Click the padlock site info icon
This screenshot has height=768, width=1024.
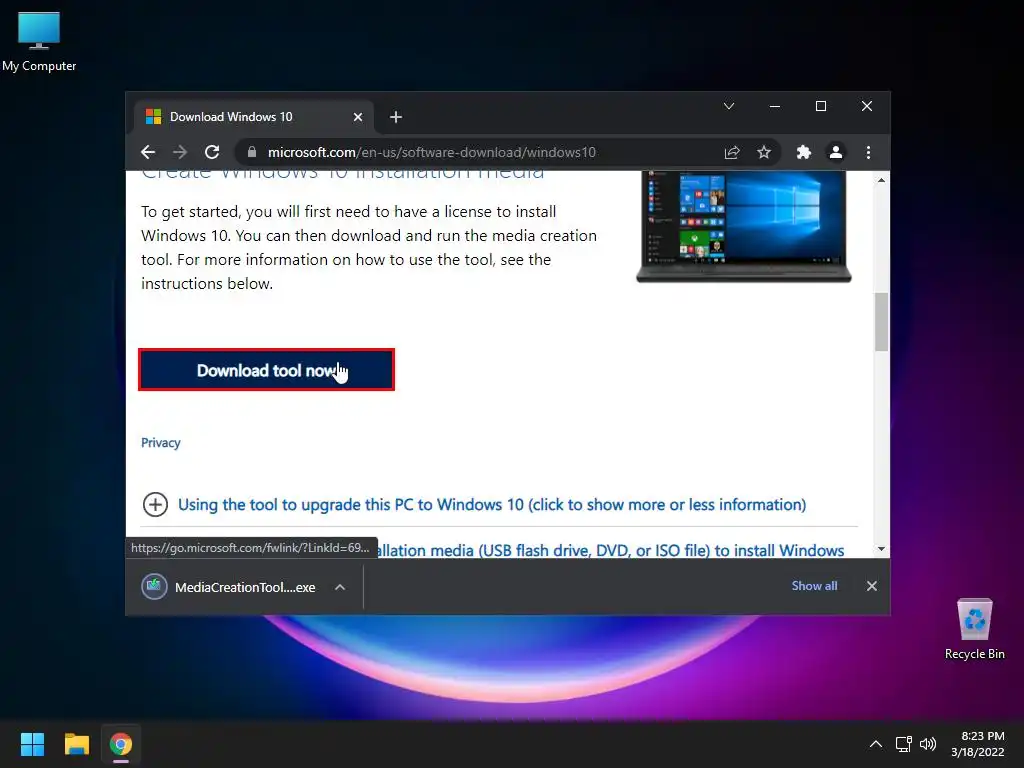coord(252,152)
